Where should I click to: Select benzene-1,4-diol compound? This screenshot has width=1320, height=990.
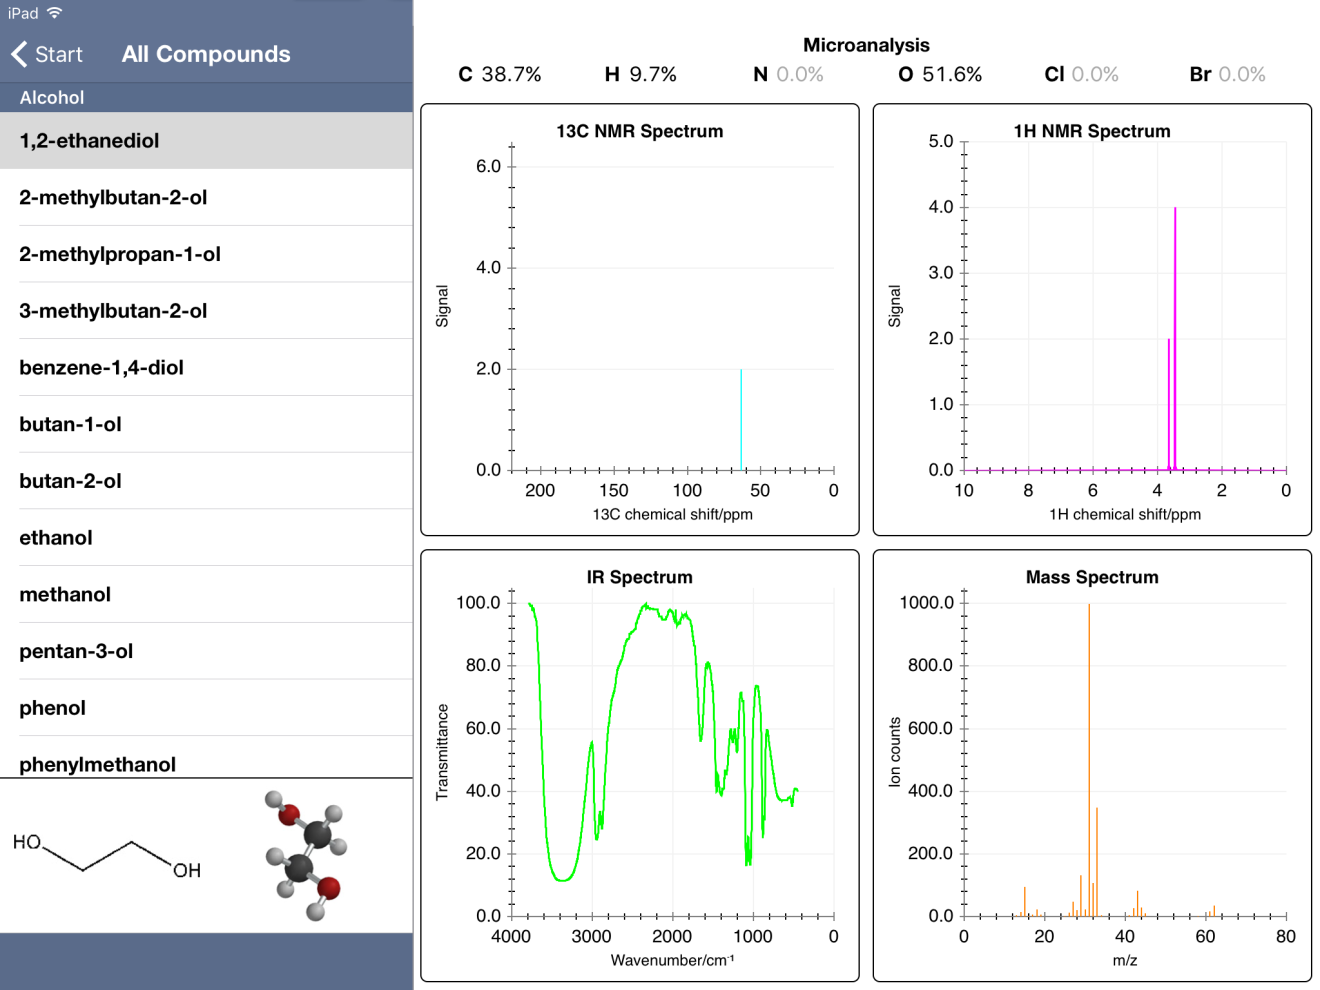click(101, 367)
